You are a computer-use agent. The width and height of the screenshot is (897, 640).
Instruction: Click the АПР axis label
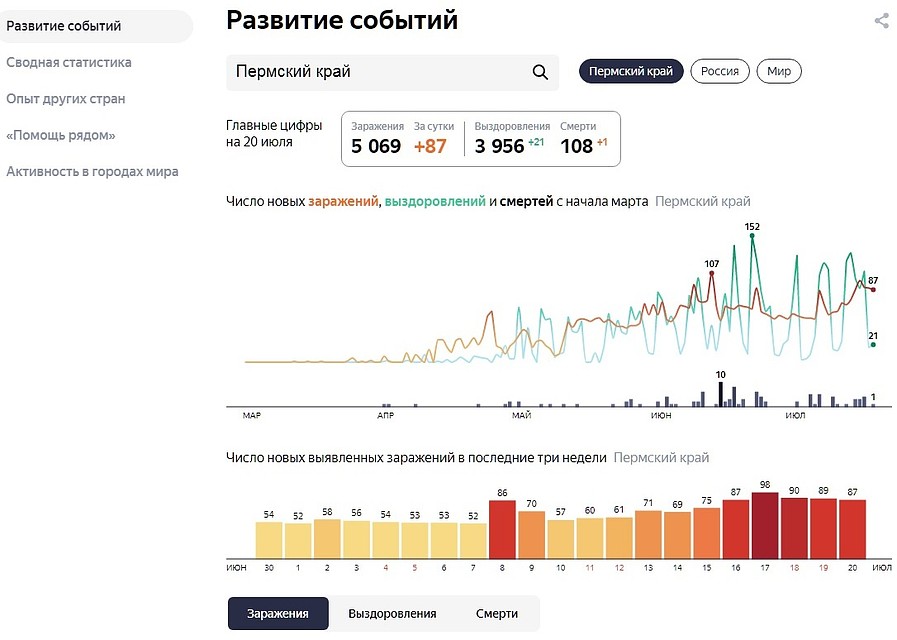point(386,415)
